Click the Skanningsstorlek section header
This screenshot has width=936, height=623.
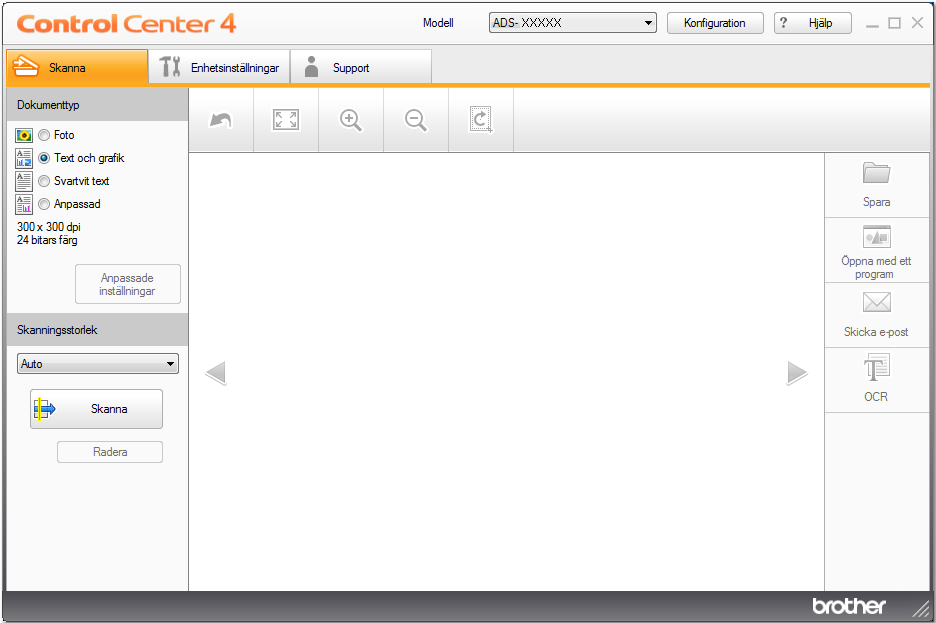point(97,330)
